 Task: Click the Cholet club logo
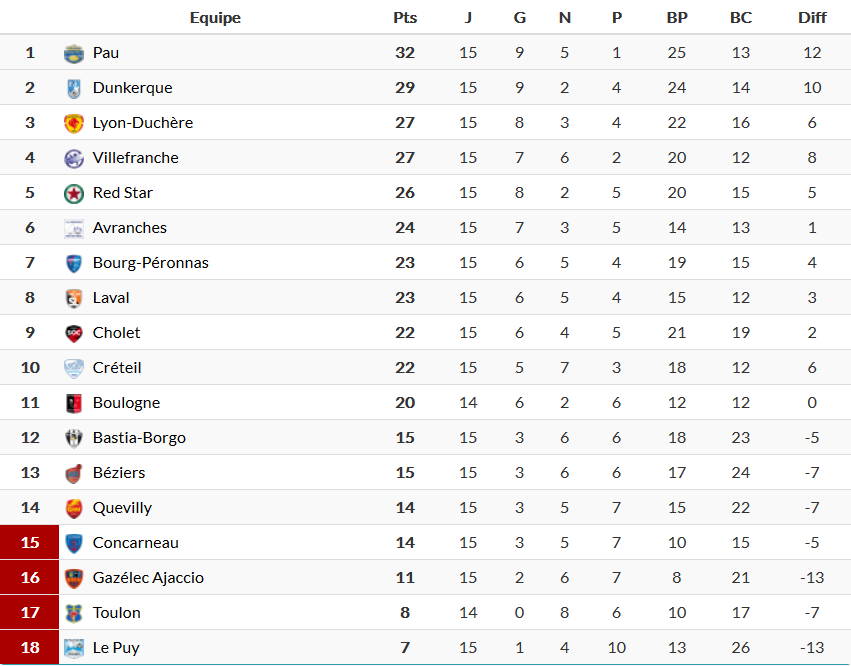pos(74,333)
